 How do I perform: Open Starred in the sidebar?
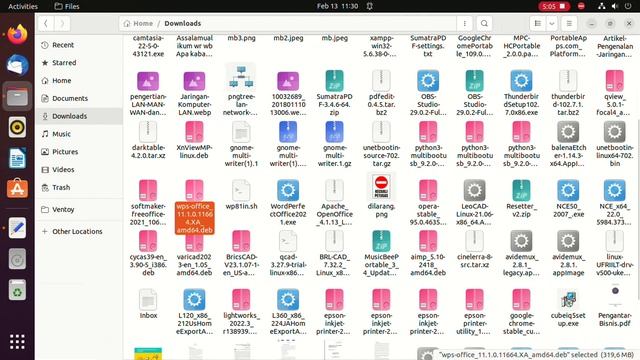79,63
